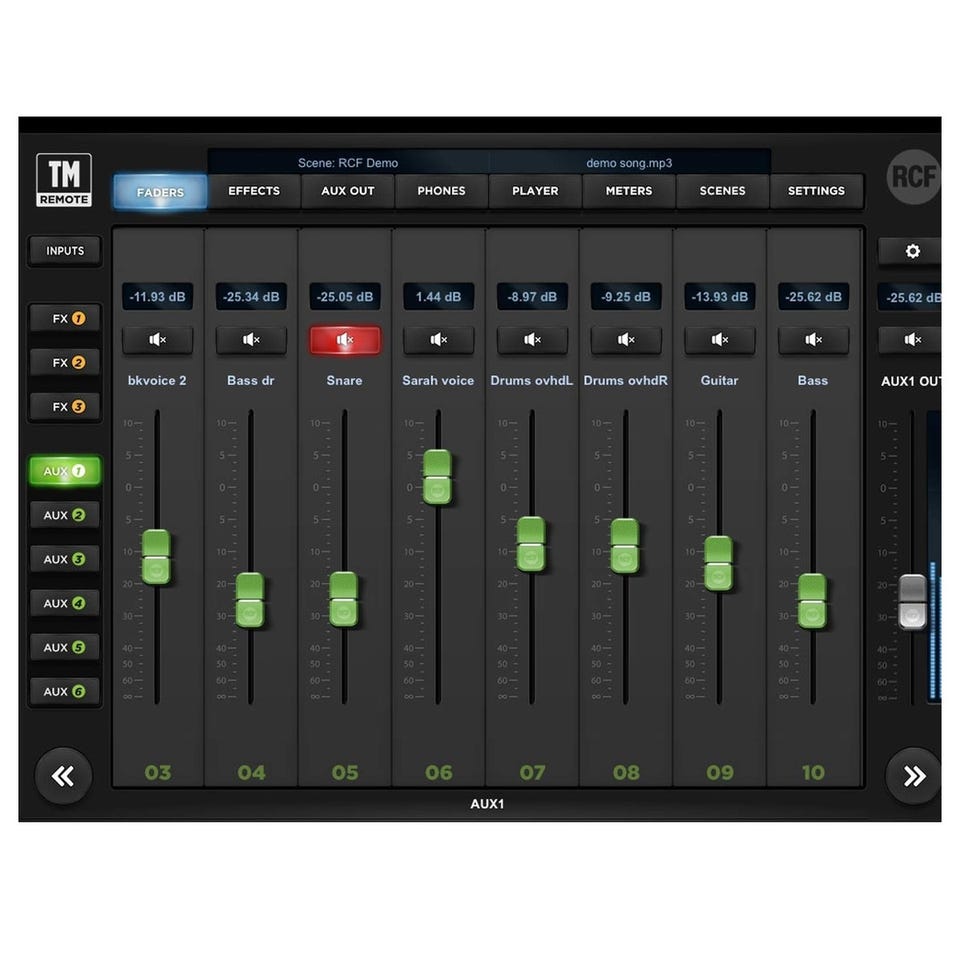
Task: Open the Meters tab
Action: (x=629, y=191)
